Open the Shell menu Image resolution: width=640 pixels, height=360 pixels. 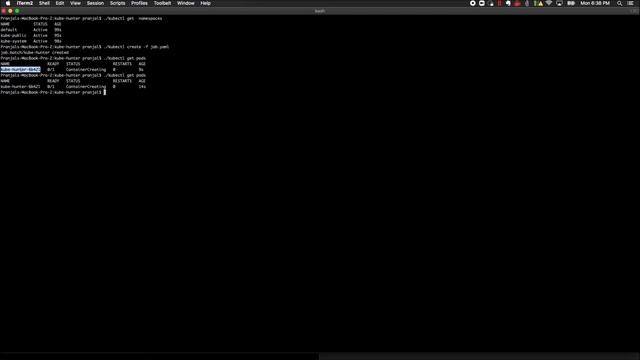(x=44, y=3)
